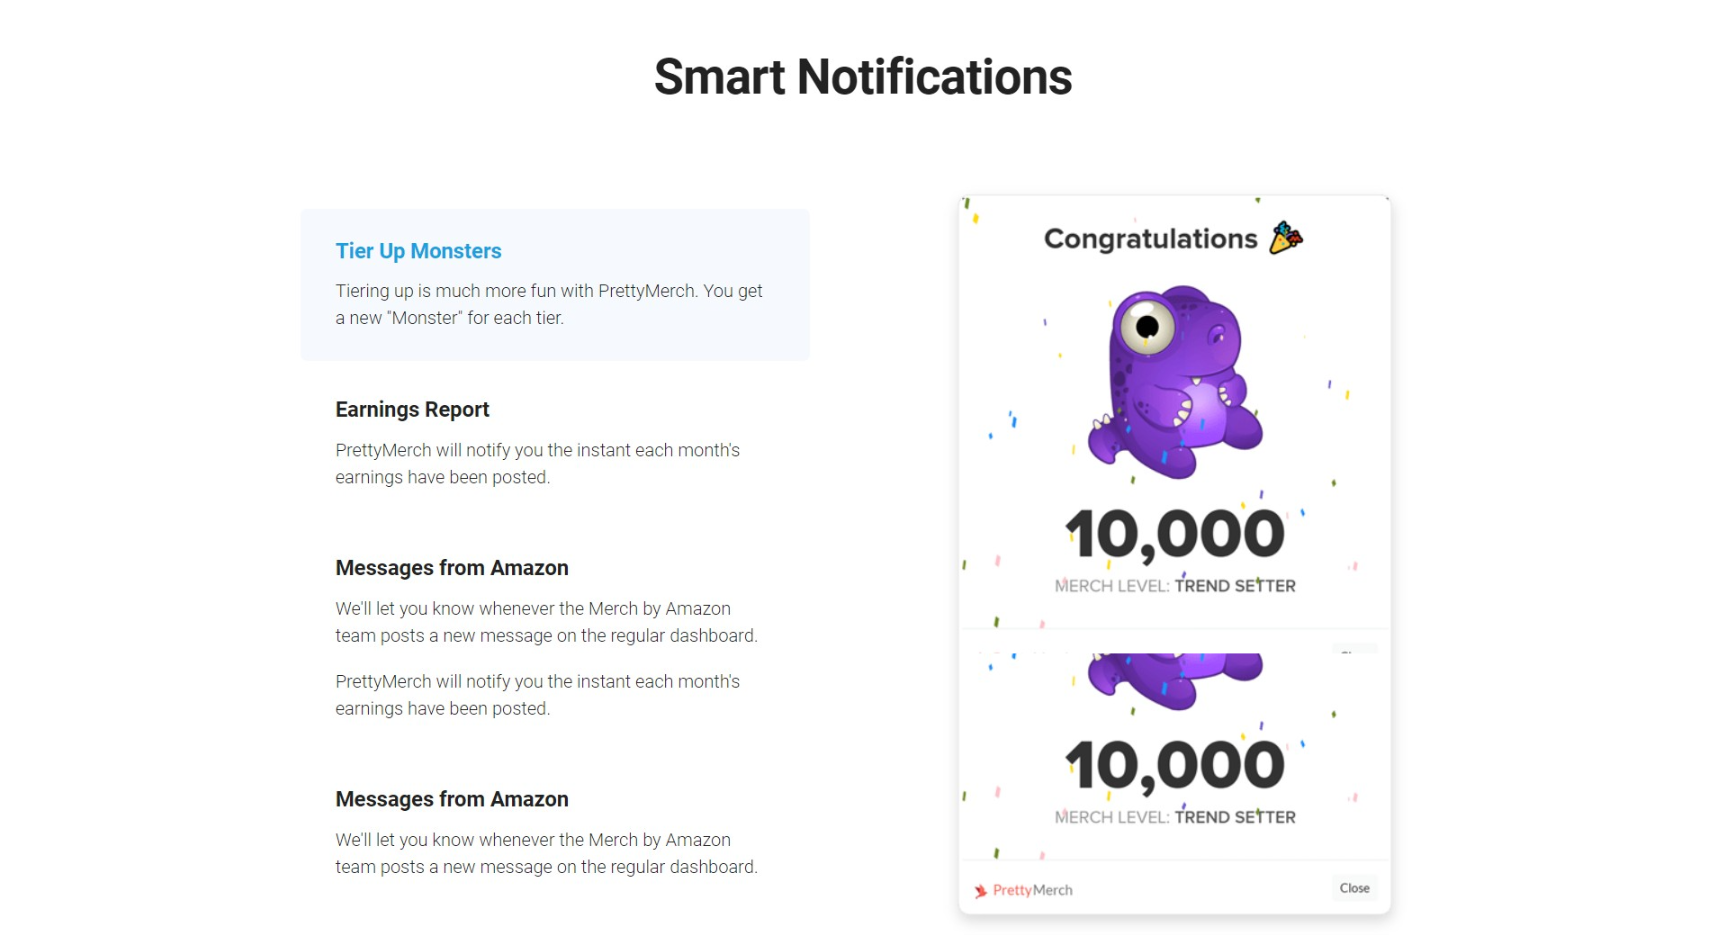Open the last Messages from Amazon item

point(452,799)
